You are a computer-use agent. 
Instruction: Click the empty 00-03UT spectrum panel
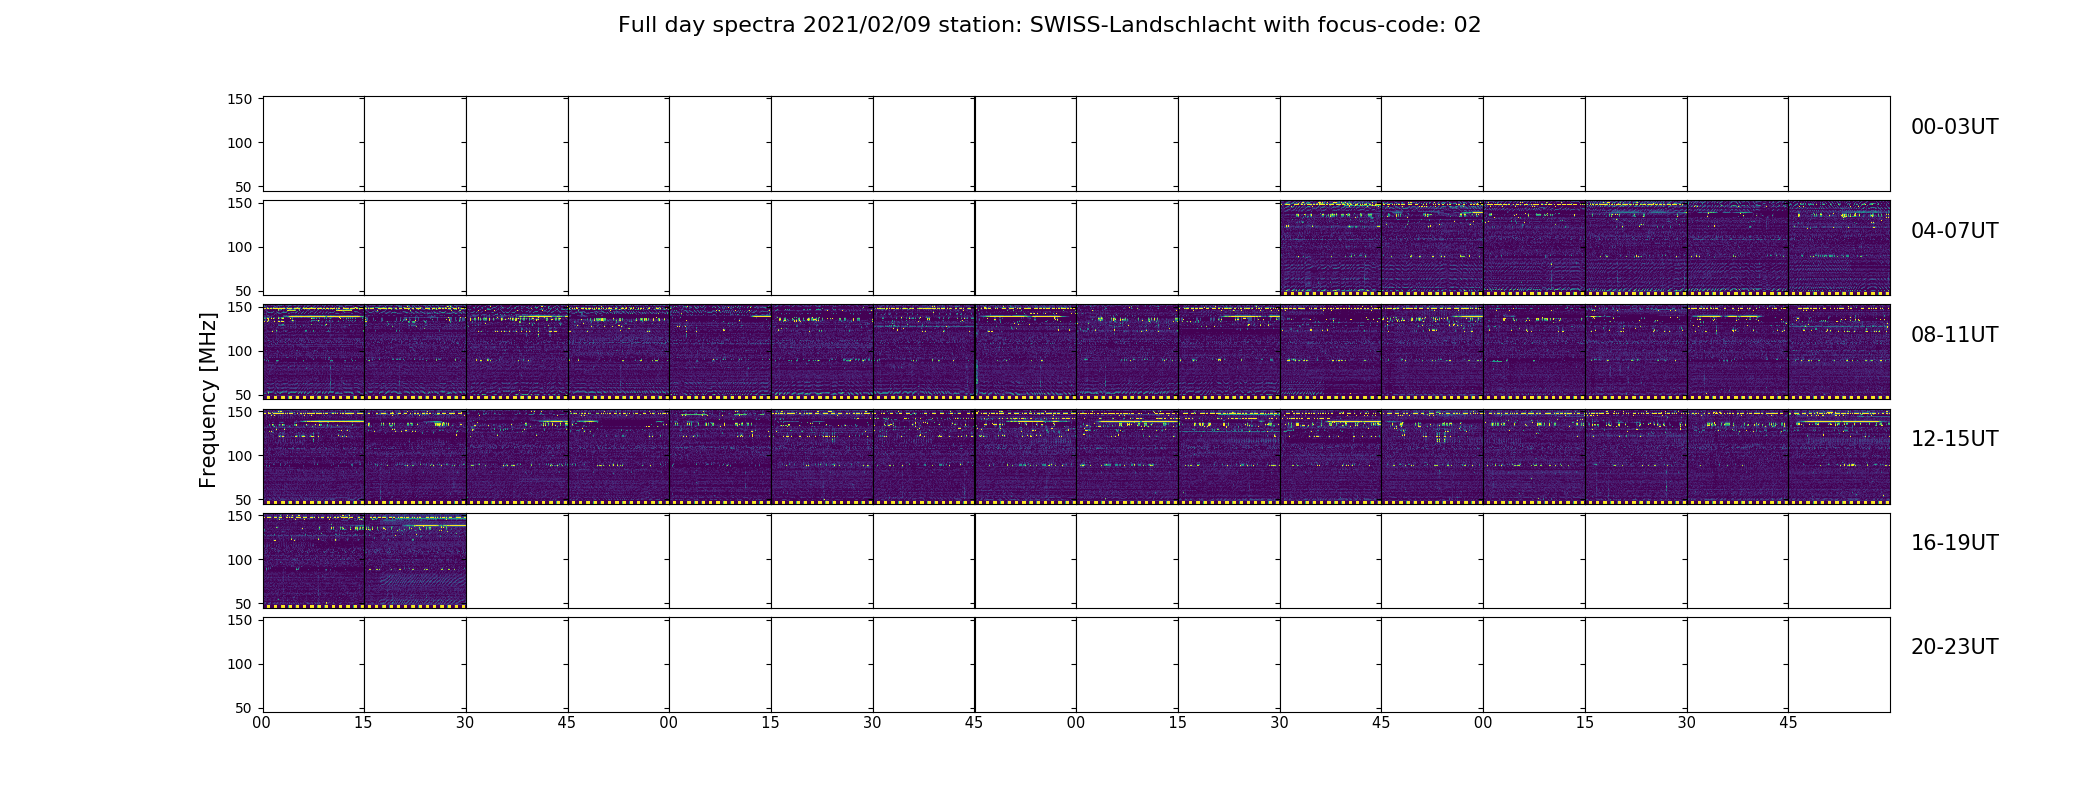coord(1076,144)
